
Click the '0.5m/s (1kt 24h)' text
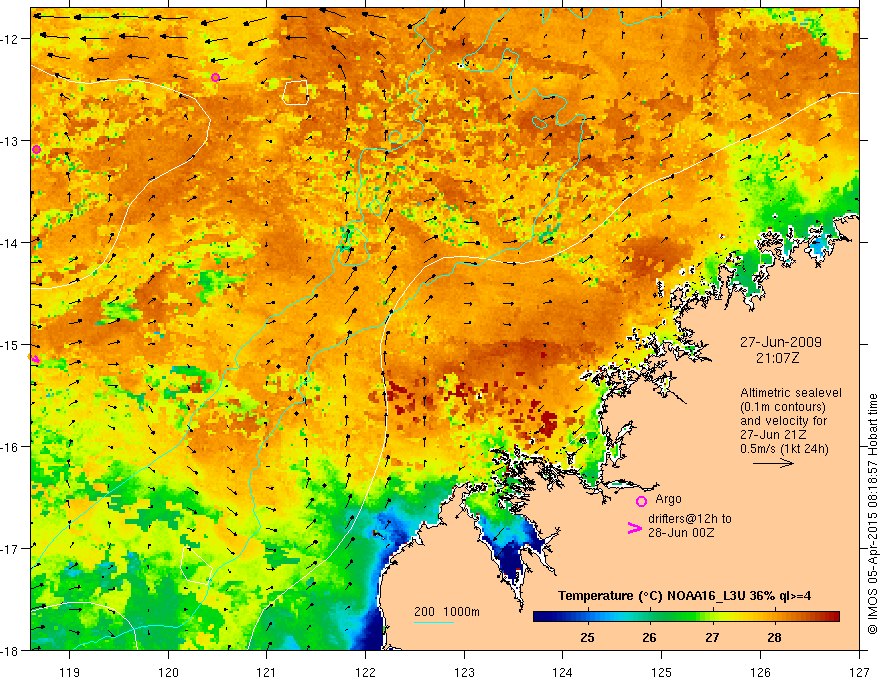click(x=785, y=449)
